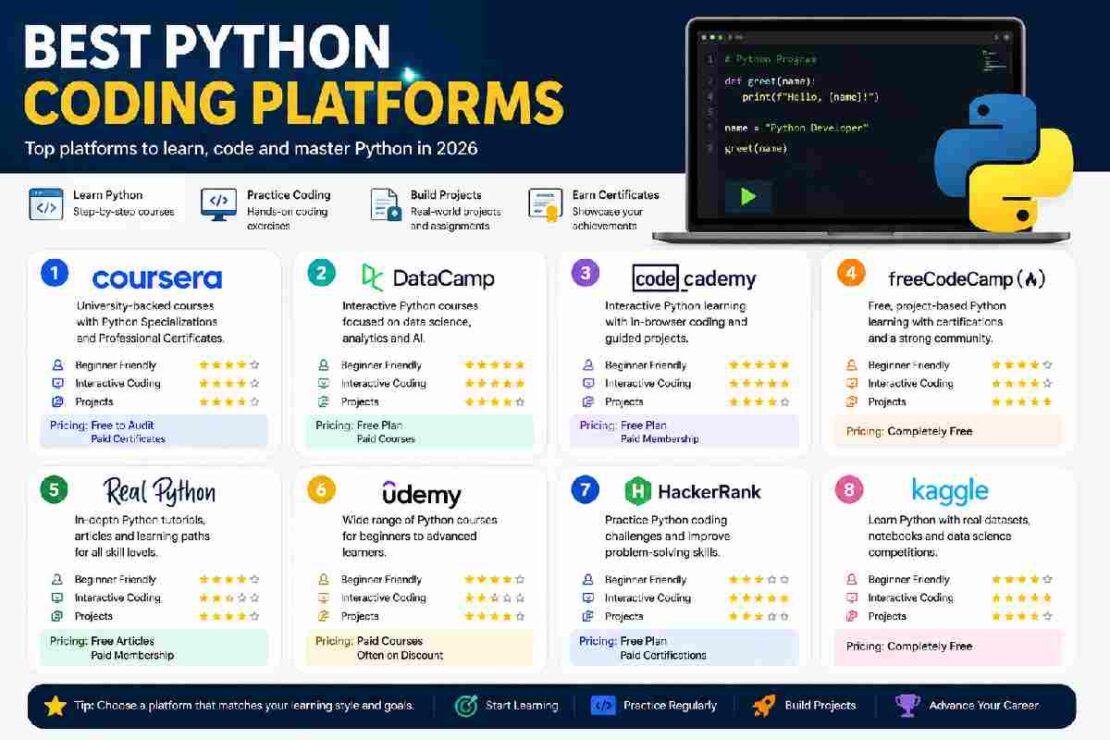Image resolution: width=1110 pixels, height=740 pixels.
Task: Click the teal number 2 badge
Action: pos(321,273)
